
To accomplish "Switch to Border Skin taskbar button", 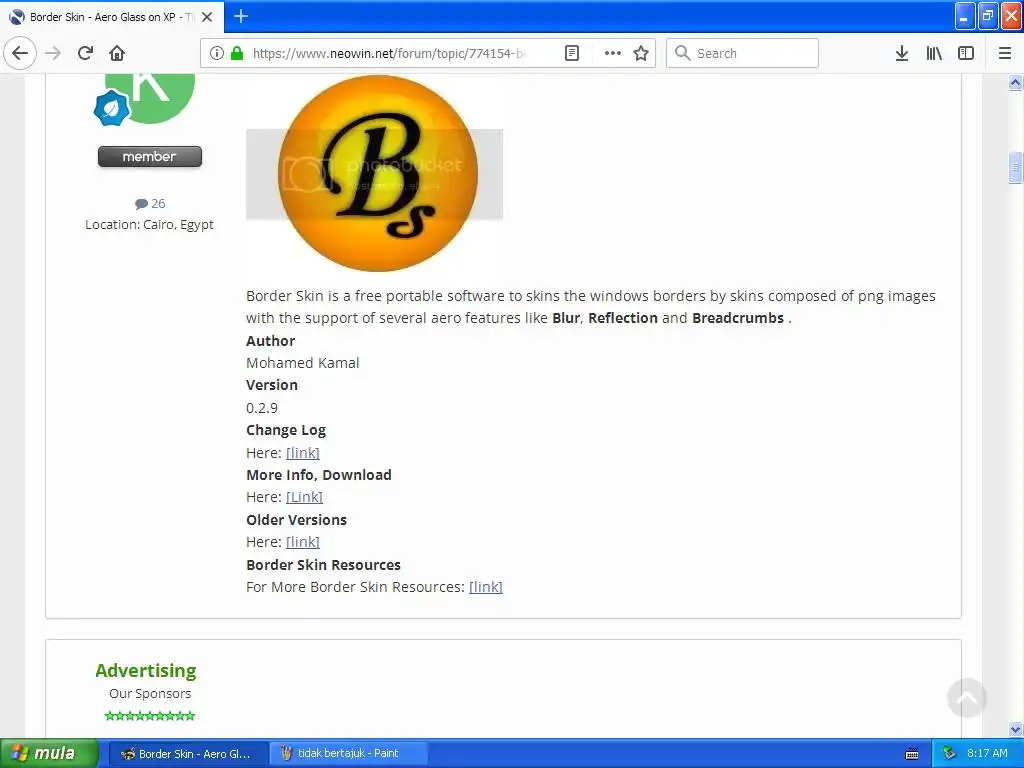I will 188,754.
